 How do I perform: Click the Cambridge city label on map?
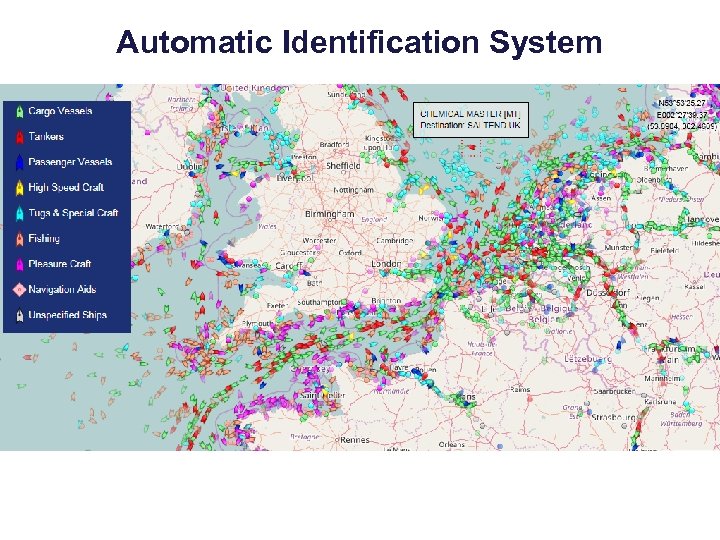pyautogui.click(x=394, y=241)
